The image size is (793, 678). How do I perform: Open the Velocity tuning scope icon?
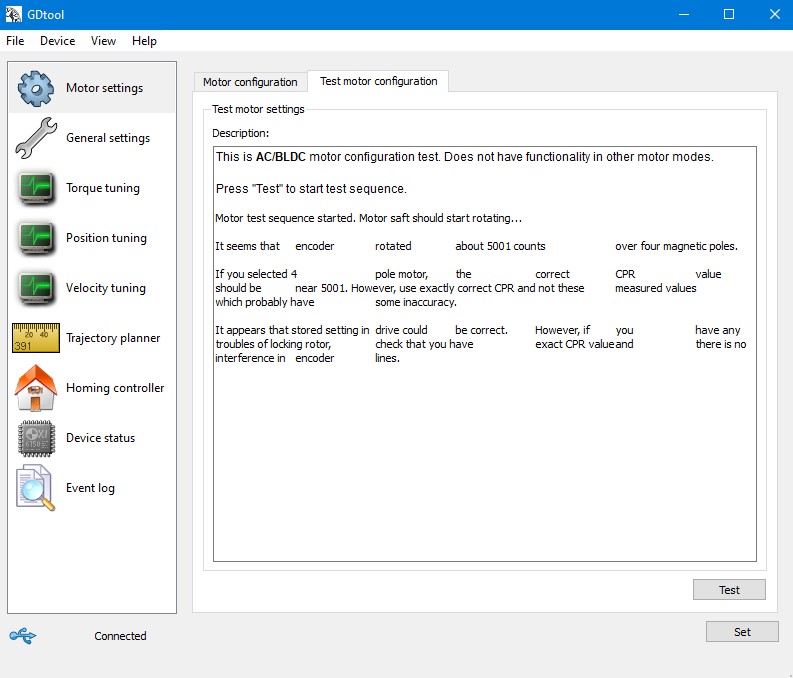point(35,288)
